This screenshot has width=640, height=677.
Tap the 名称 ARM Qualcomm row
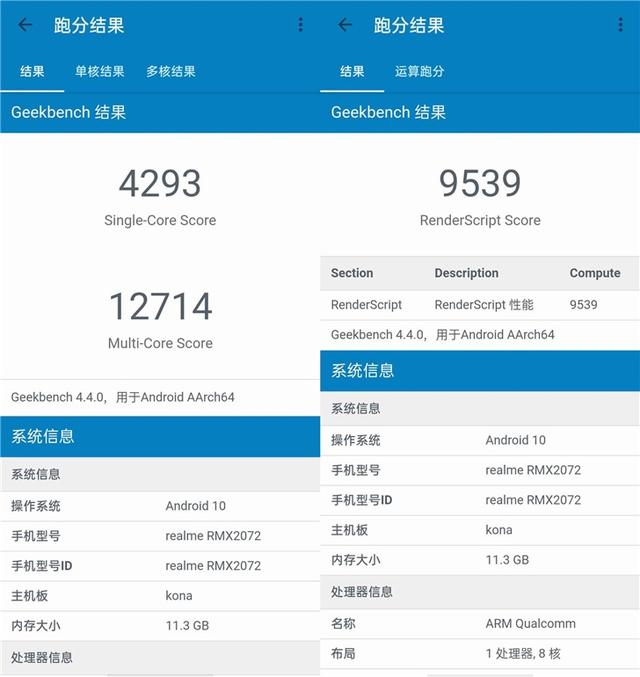click(x=480, y=624)
